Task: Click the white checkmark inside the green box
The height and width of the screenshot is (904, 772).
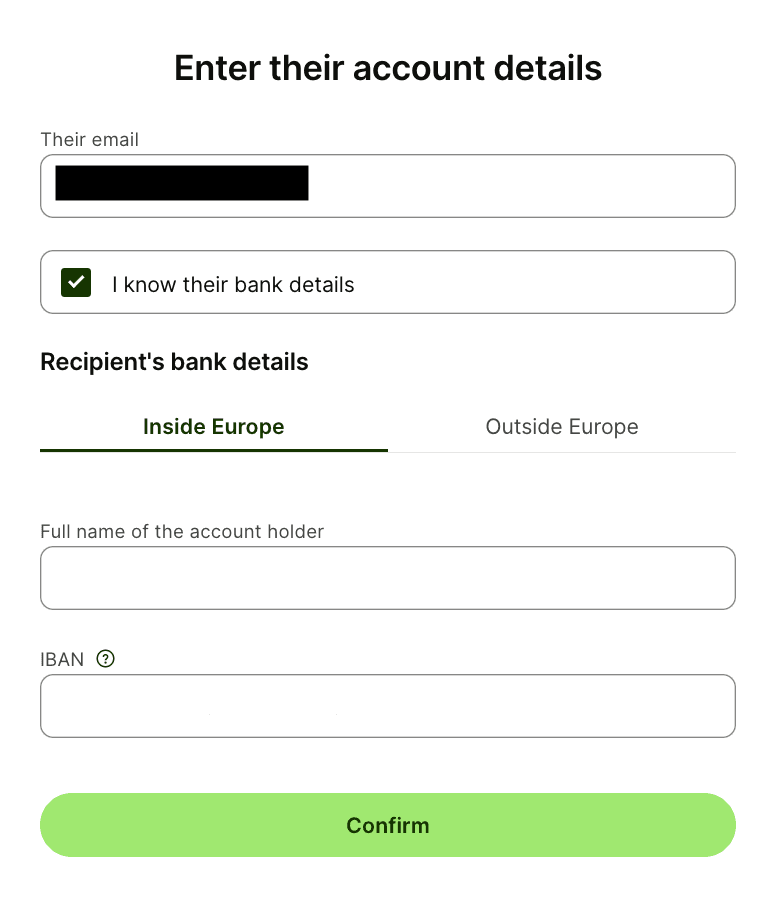Action: 76,283
